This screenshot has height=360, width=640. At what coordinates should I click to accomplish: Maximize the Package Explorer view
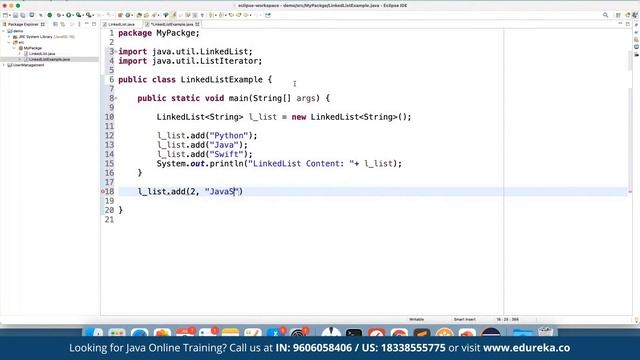(94, 24)
